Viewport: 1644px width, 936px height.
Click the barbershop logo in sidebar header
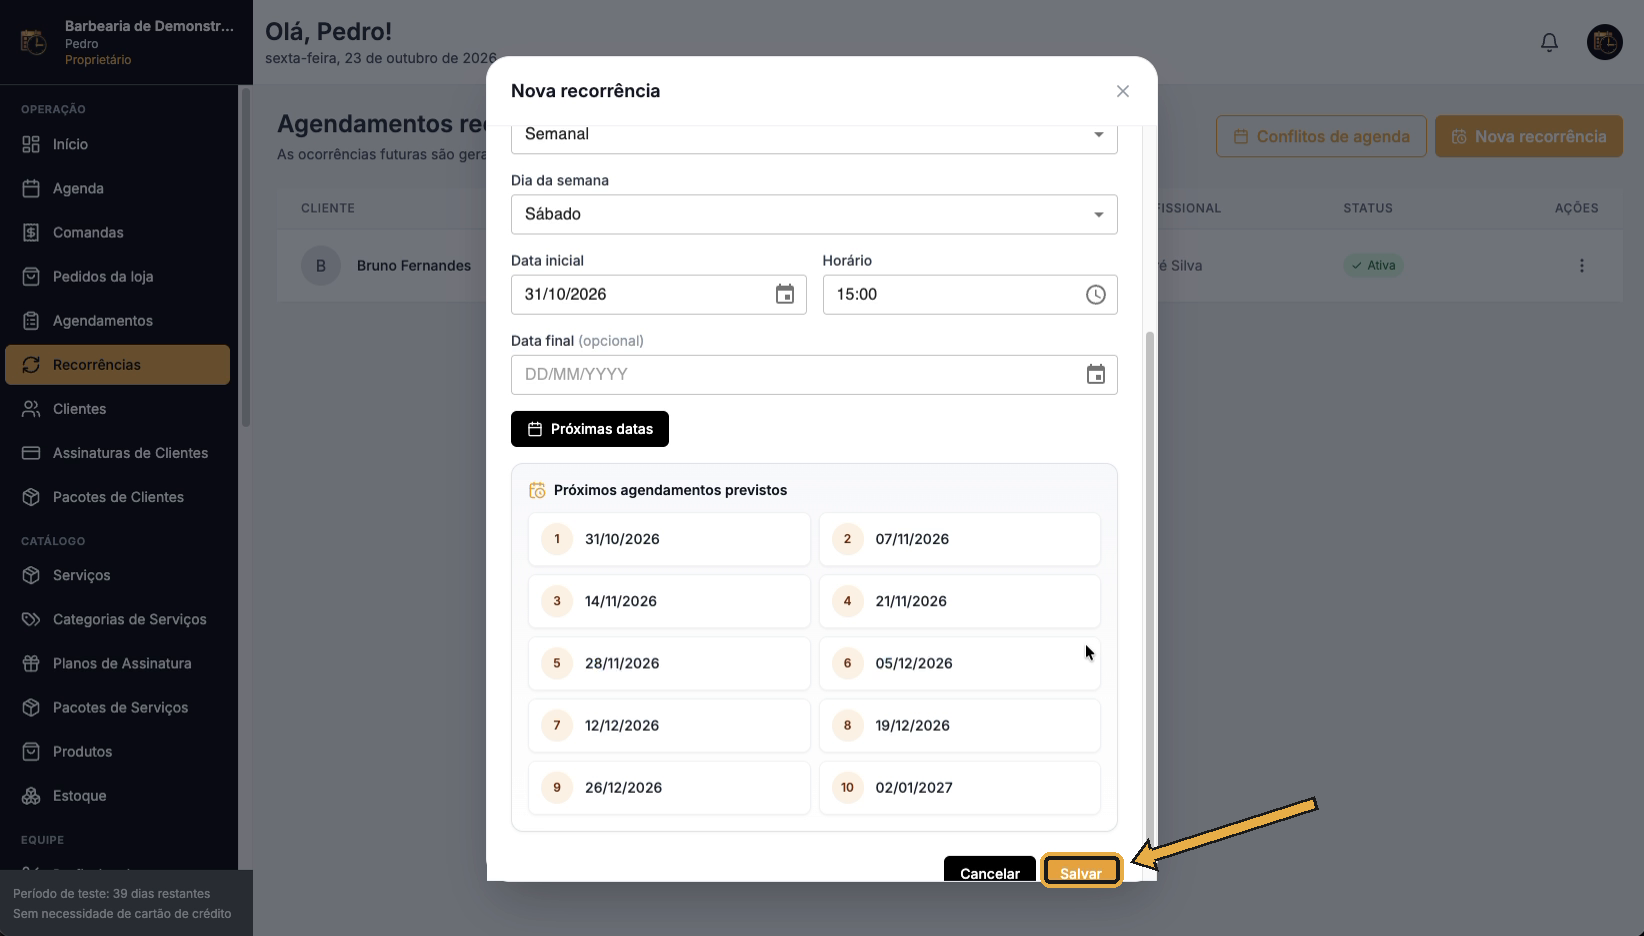(x=33, y=42)
